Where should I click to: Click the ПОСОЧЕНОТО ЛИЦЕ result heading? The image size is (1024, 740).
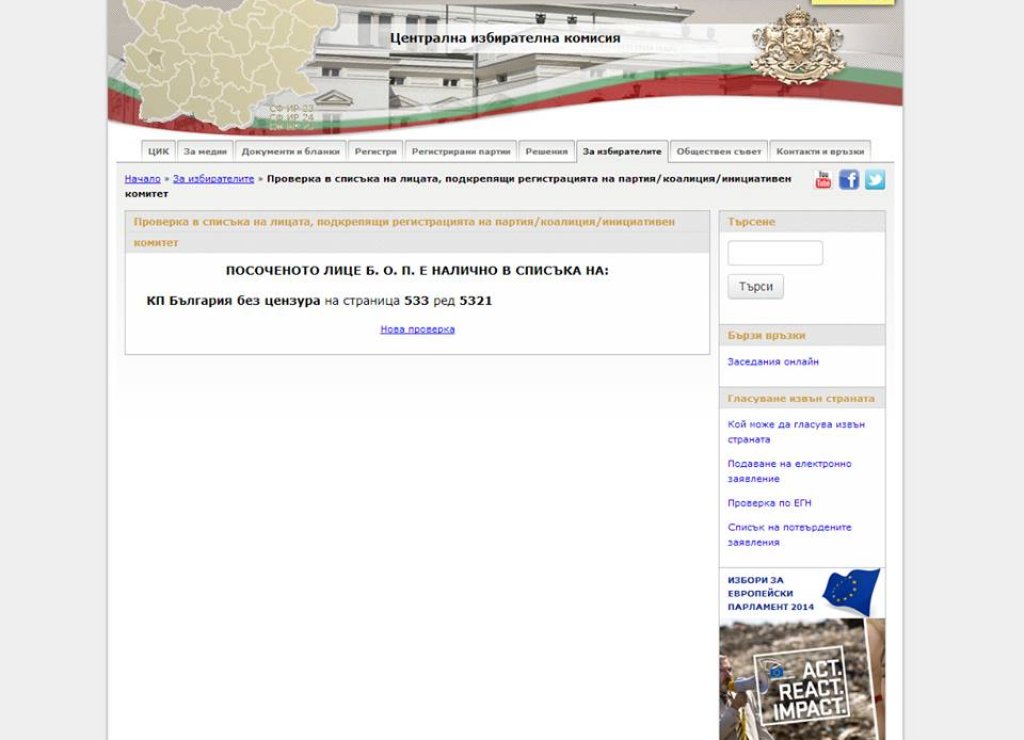pos(417,270)
